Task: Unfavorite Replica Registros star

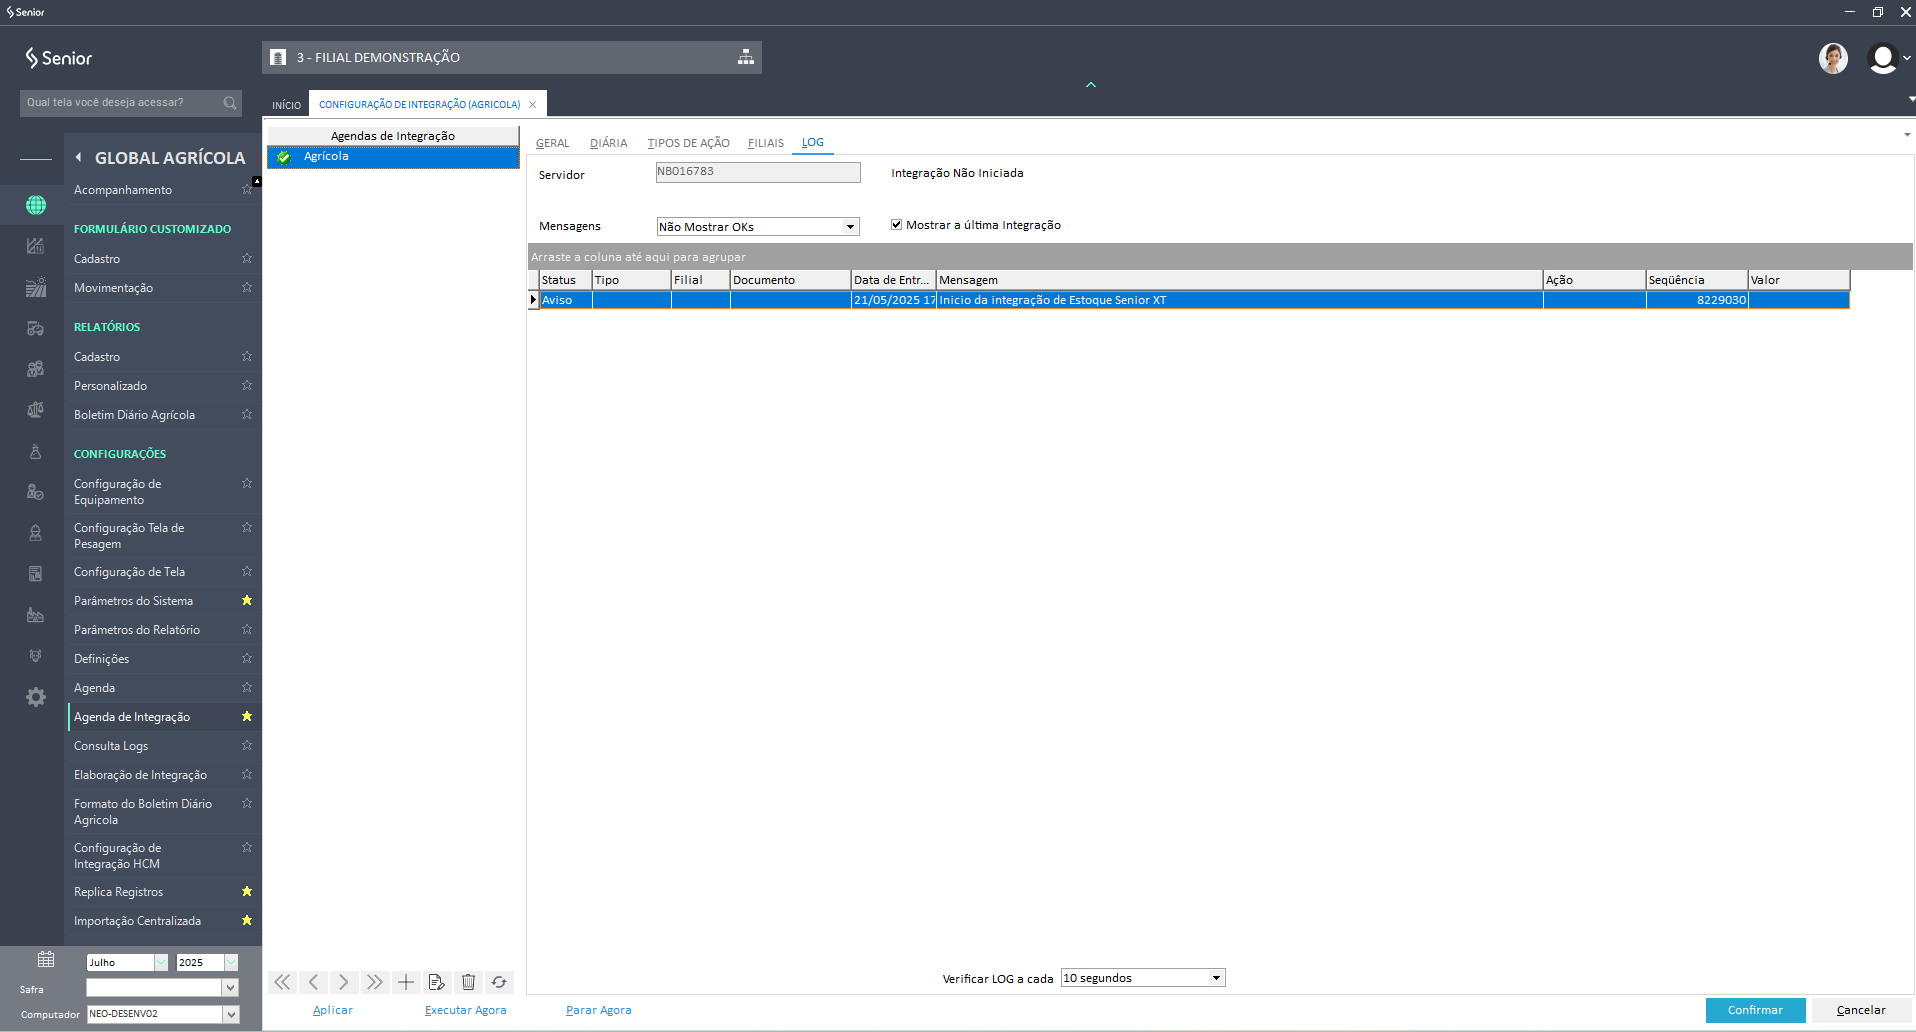Action: pyautogui.click(x=247, y=891)
